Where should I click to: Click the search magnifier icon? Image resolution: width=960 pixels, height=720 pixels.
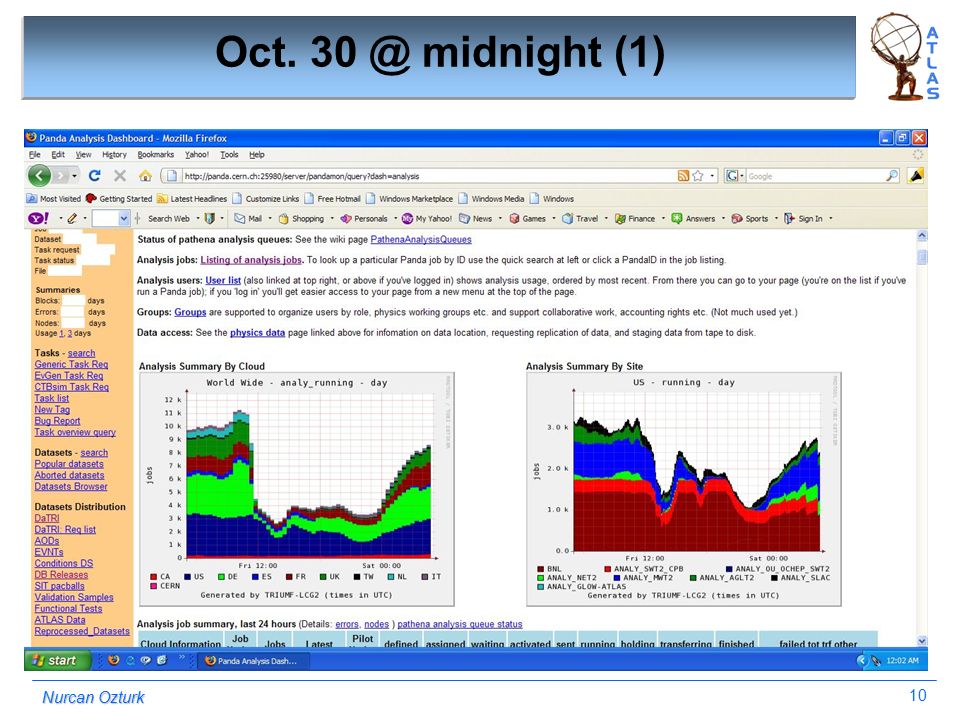[x=892, y=176]
